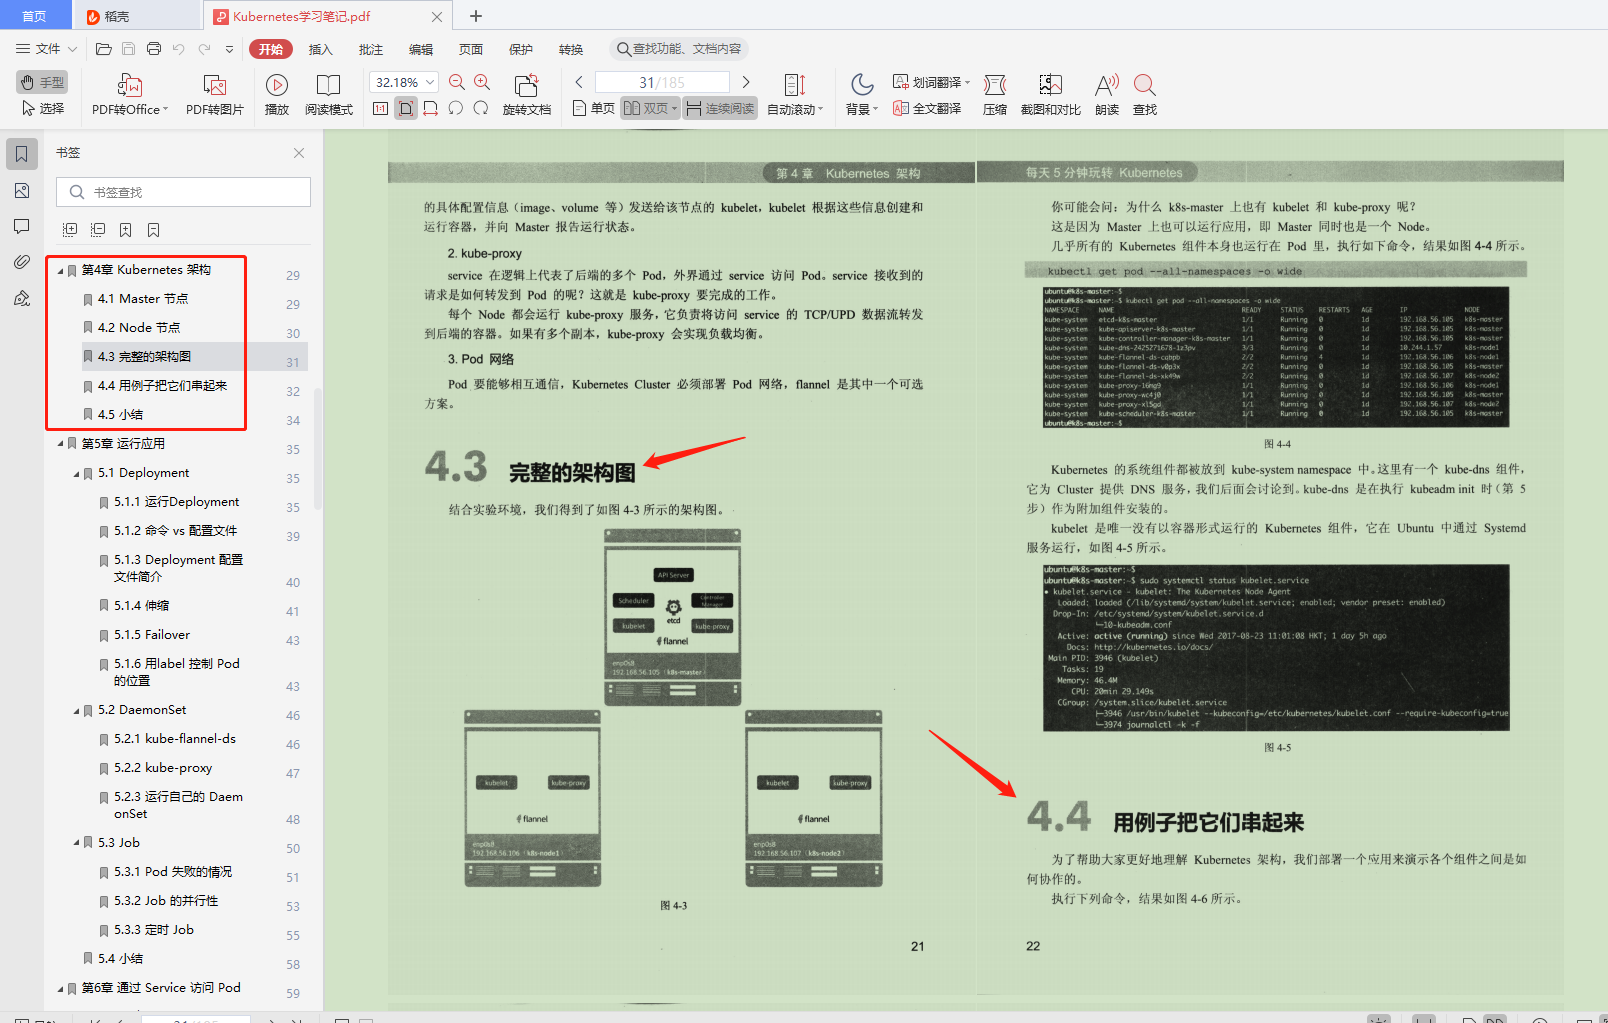Switch to the 保护 ribbon tab
Screen dimensions: 1608x1023
pos(521,49)
